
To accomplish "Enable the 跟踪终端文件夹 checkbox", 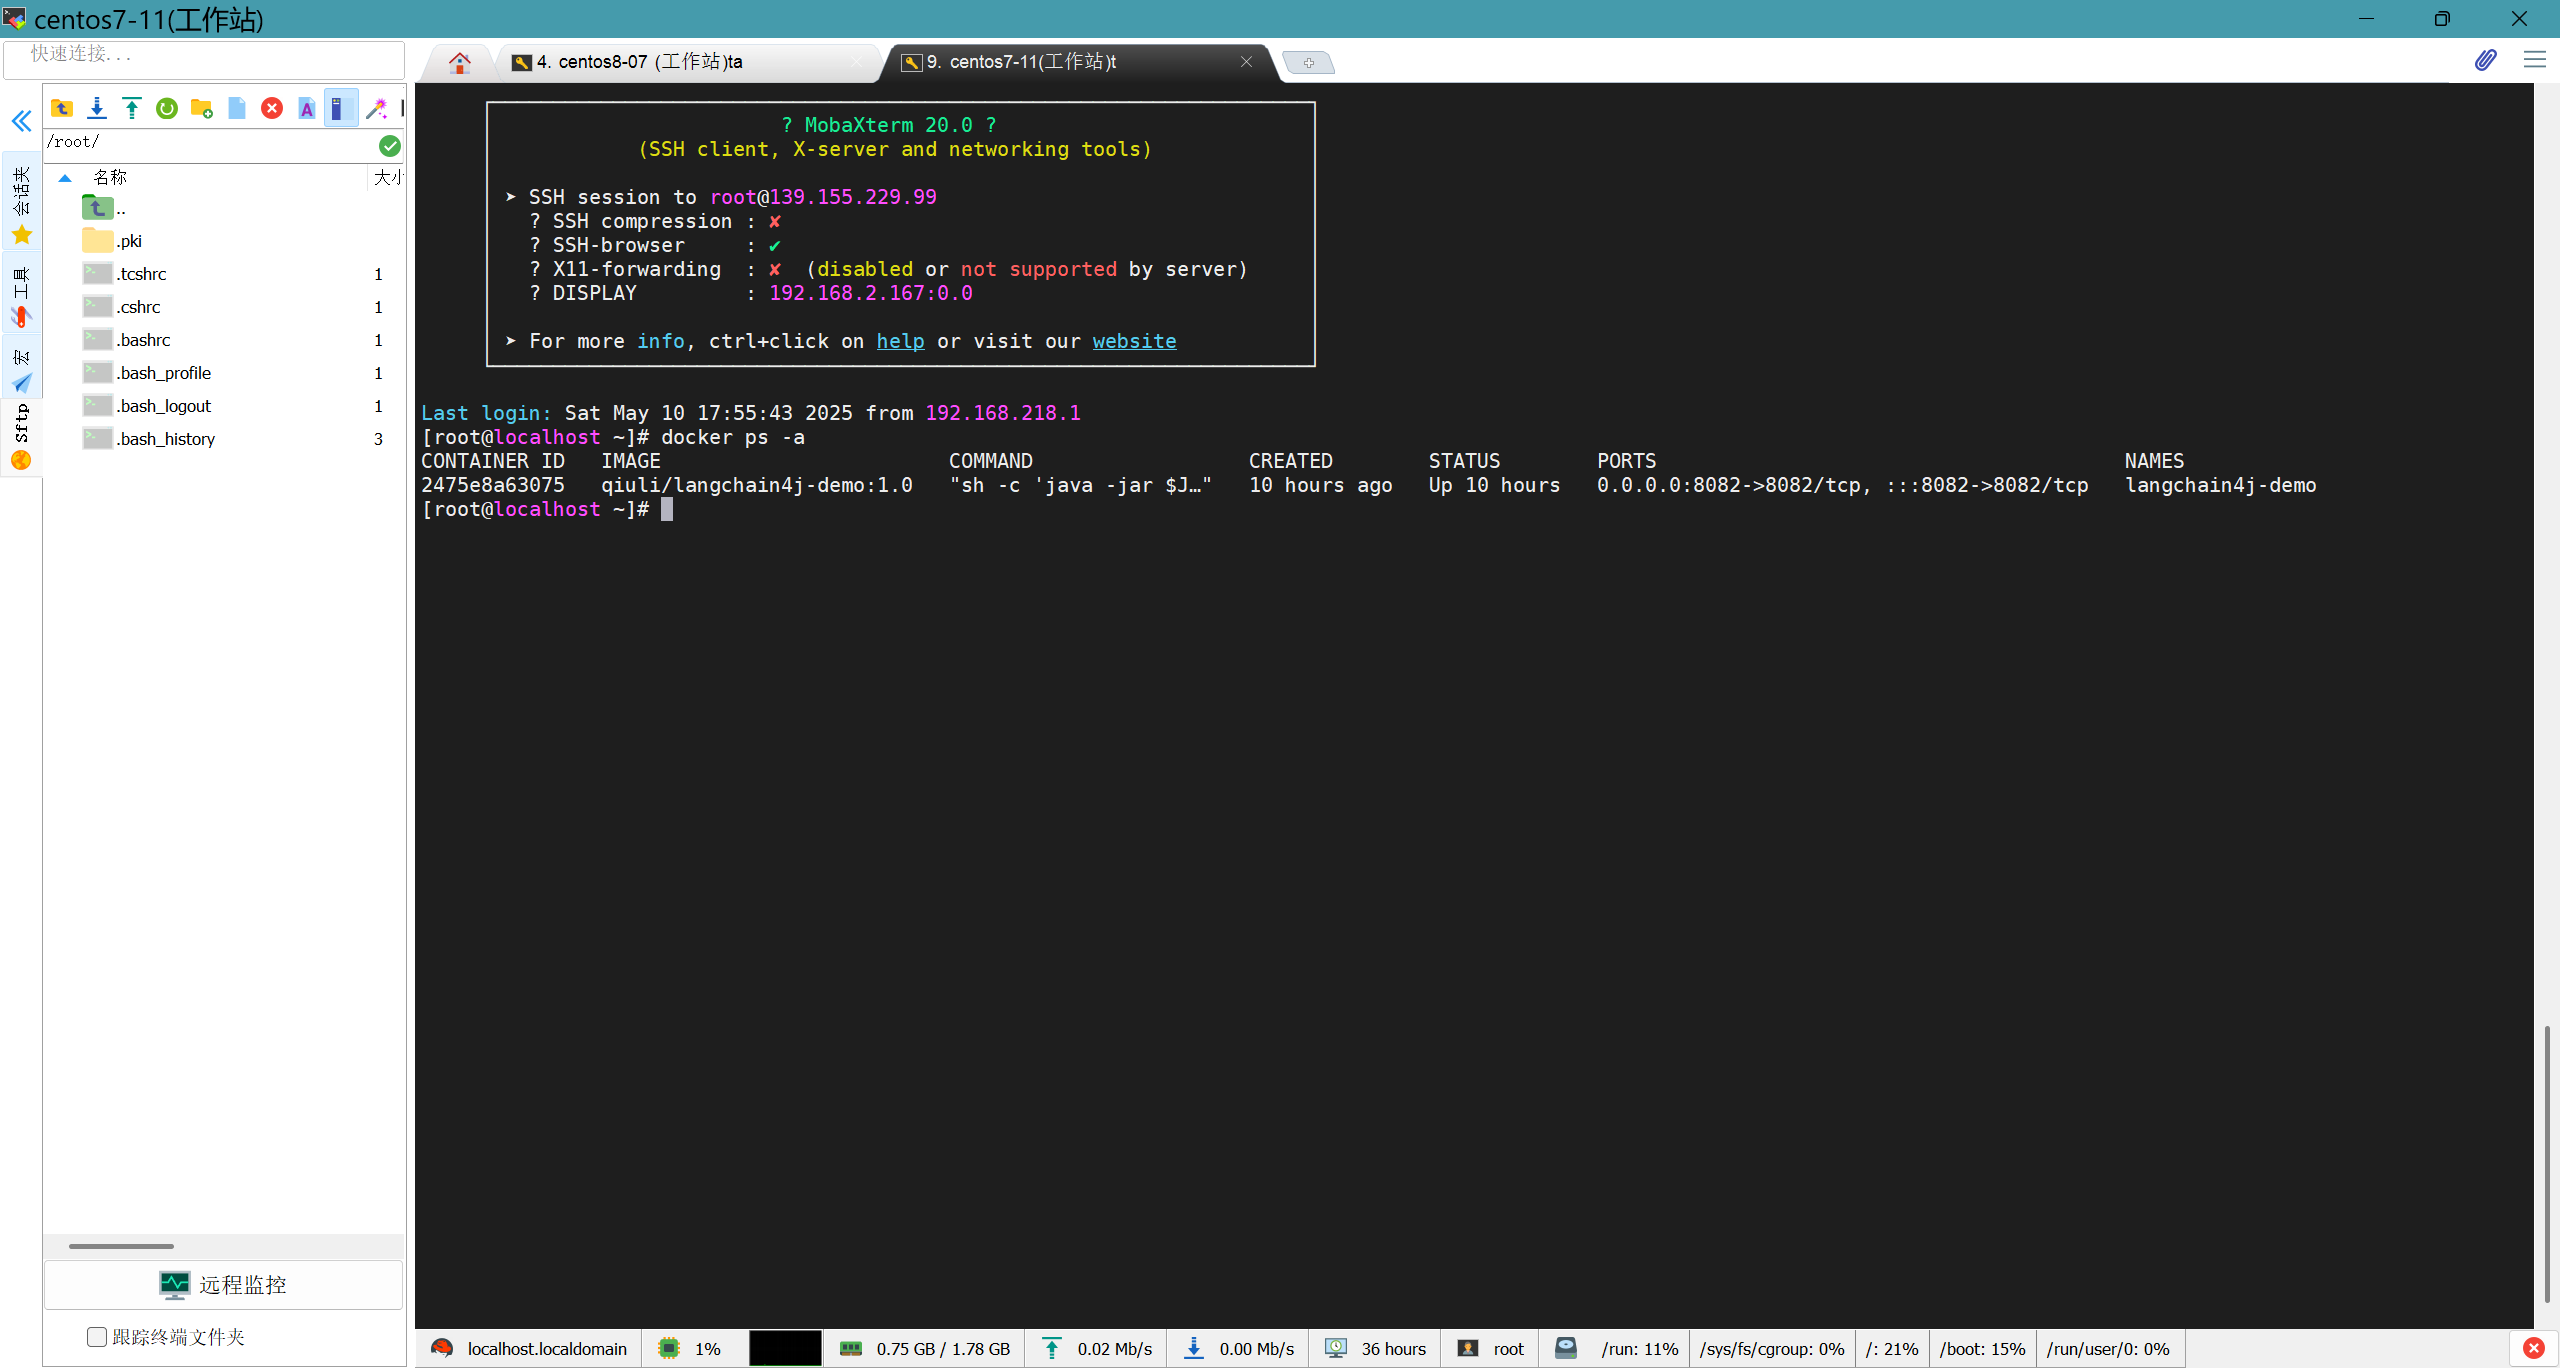I will [x=97, y=1337].
